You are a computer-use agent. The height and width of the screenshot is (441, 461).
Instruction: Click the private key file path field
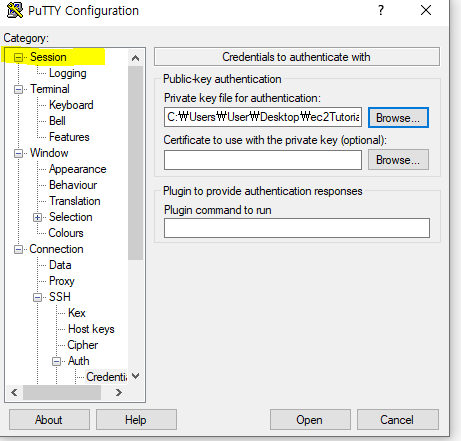(x=263, y=117)
